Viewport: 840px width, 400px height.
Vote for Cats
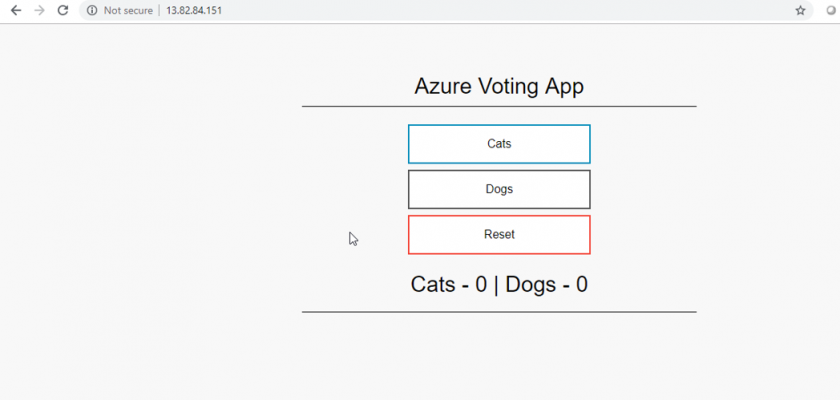499,144
